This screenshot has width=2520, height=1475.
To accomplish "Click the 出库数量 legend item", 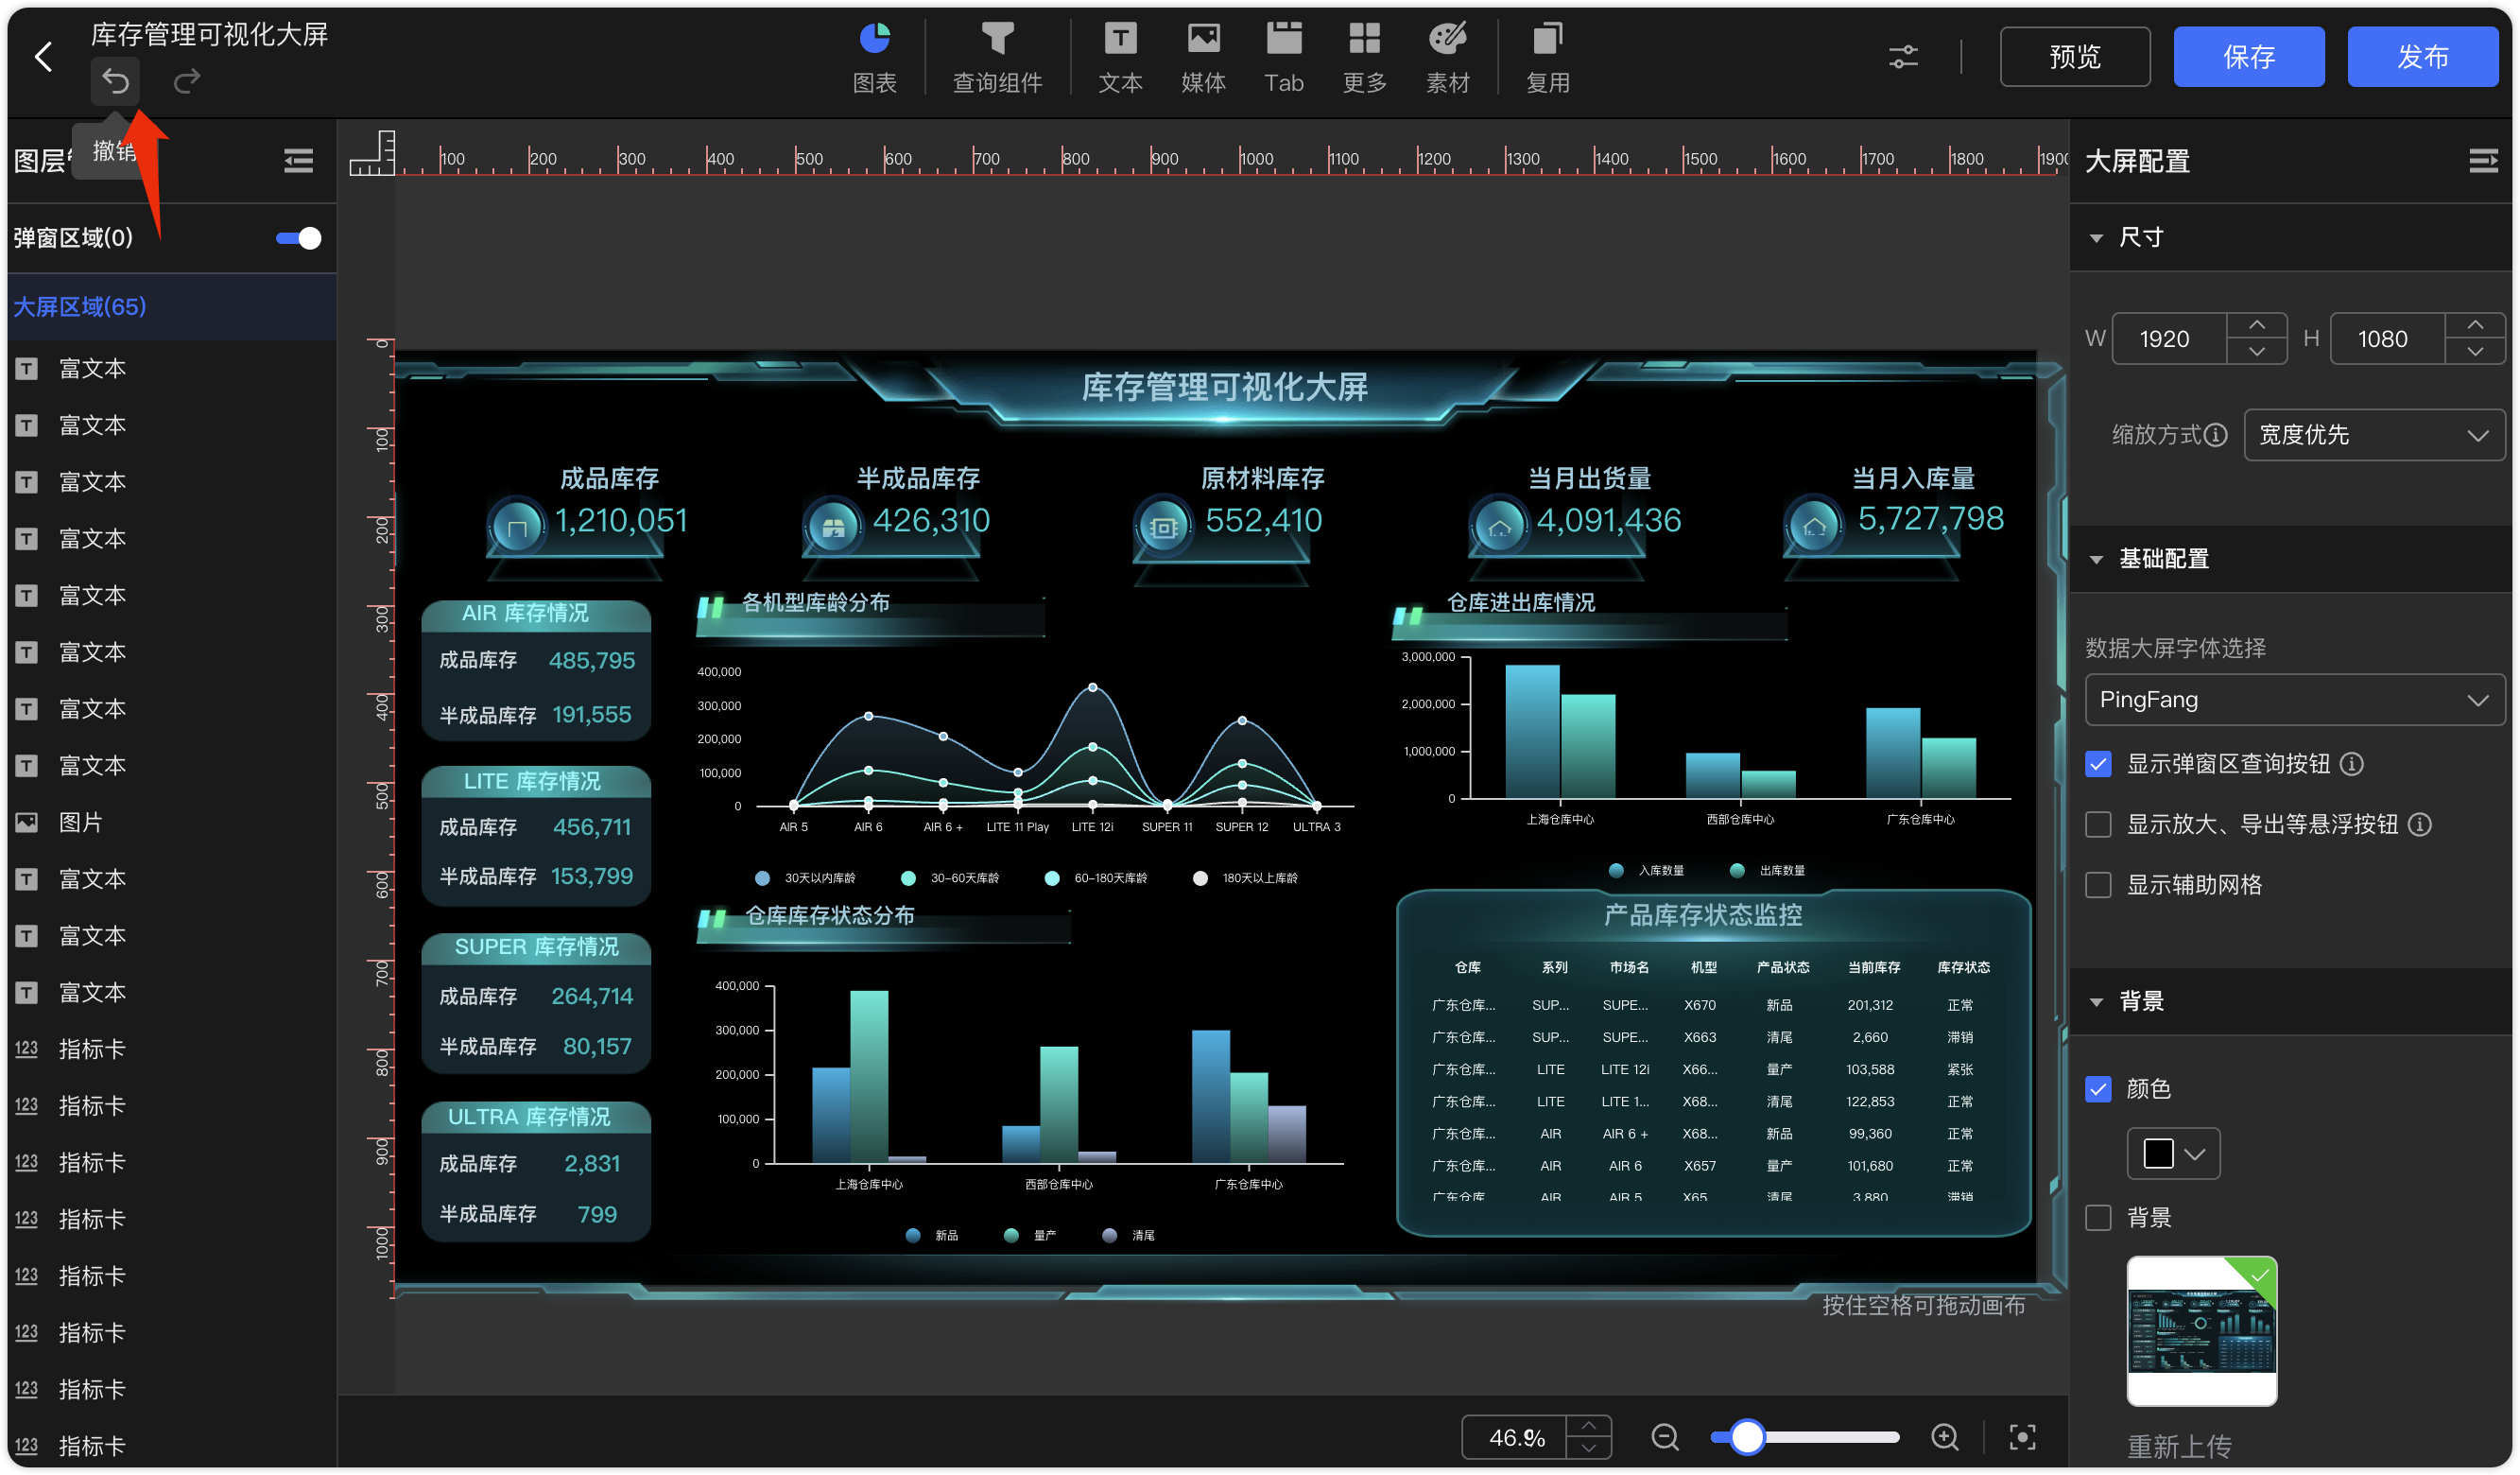I will [x=1768, y=870].
